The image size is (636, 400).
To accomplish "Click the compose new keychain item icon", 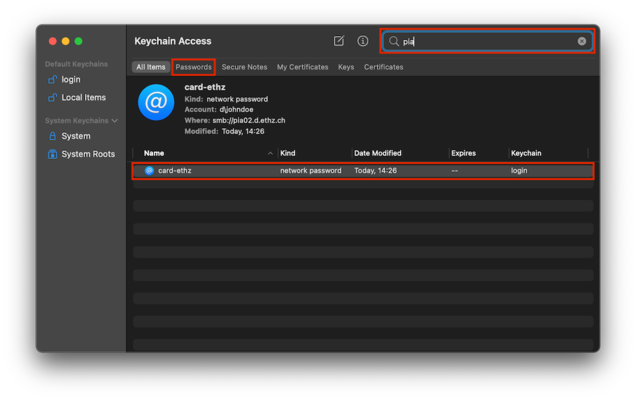I will (339, 41).
